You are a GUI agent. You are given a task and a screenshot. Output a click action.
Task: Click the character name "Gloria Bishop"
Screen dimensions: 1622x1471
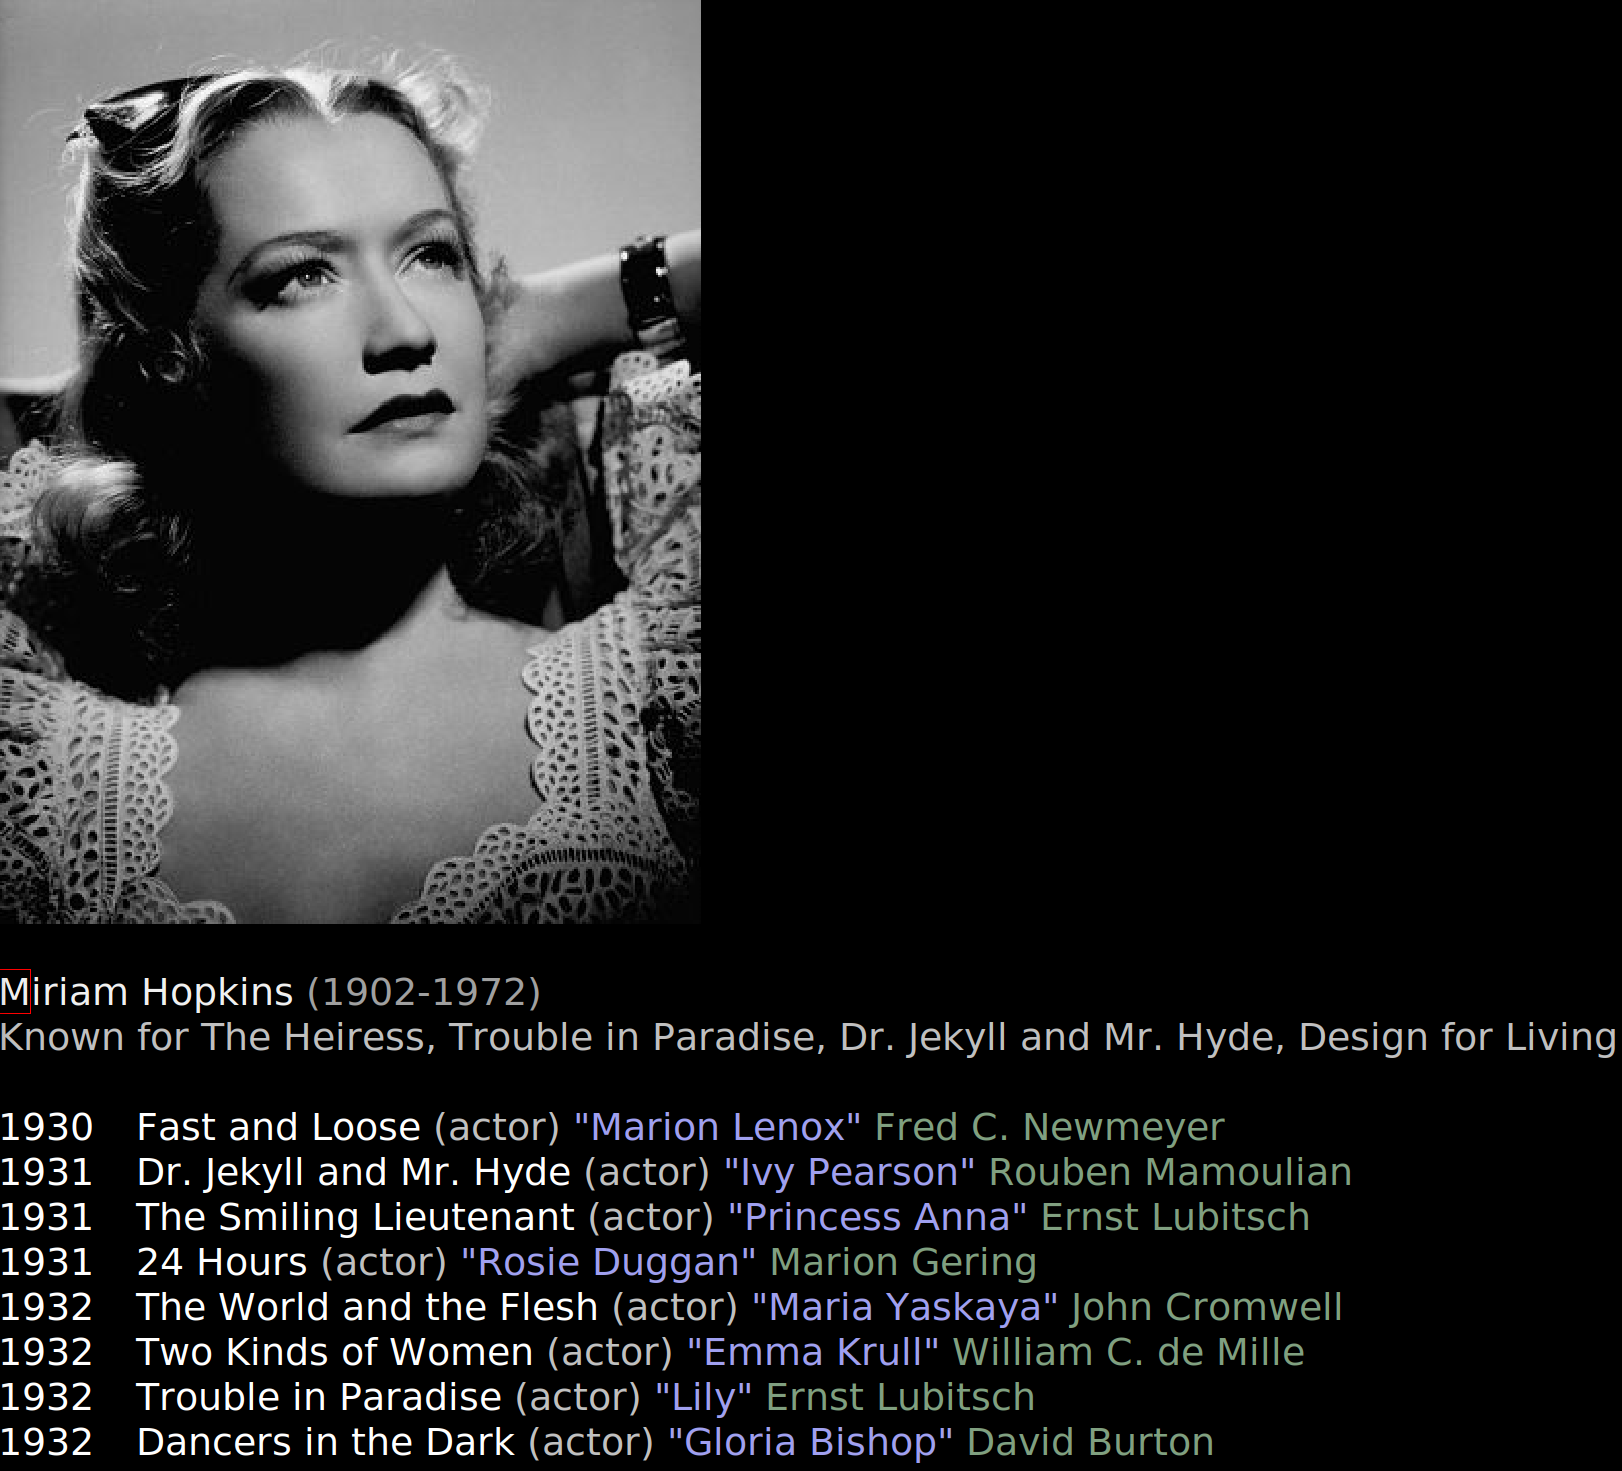(x=811, y=1442)
